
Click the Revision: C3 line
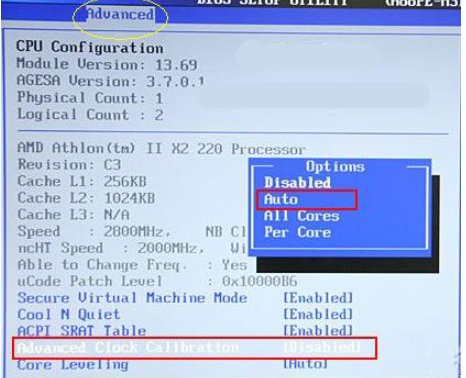[69, 165]
